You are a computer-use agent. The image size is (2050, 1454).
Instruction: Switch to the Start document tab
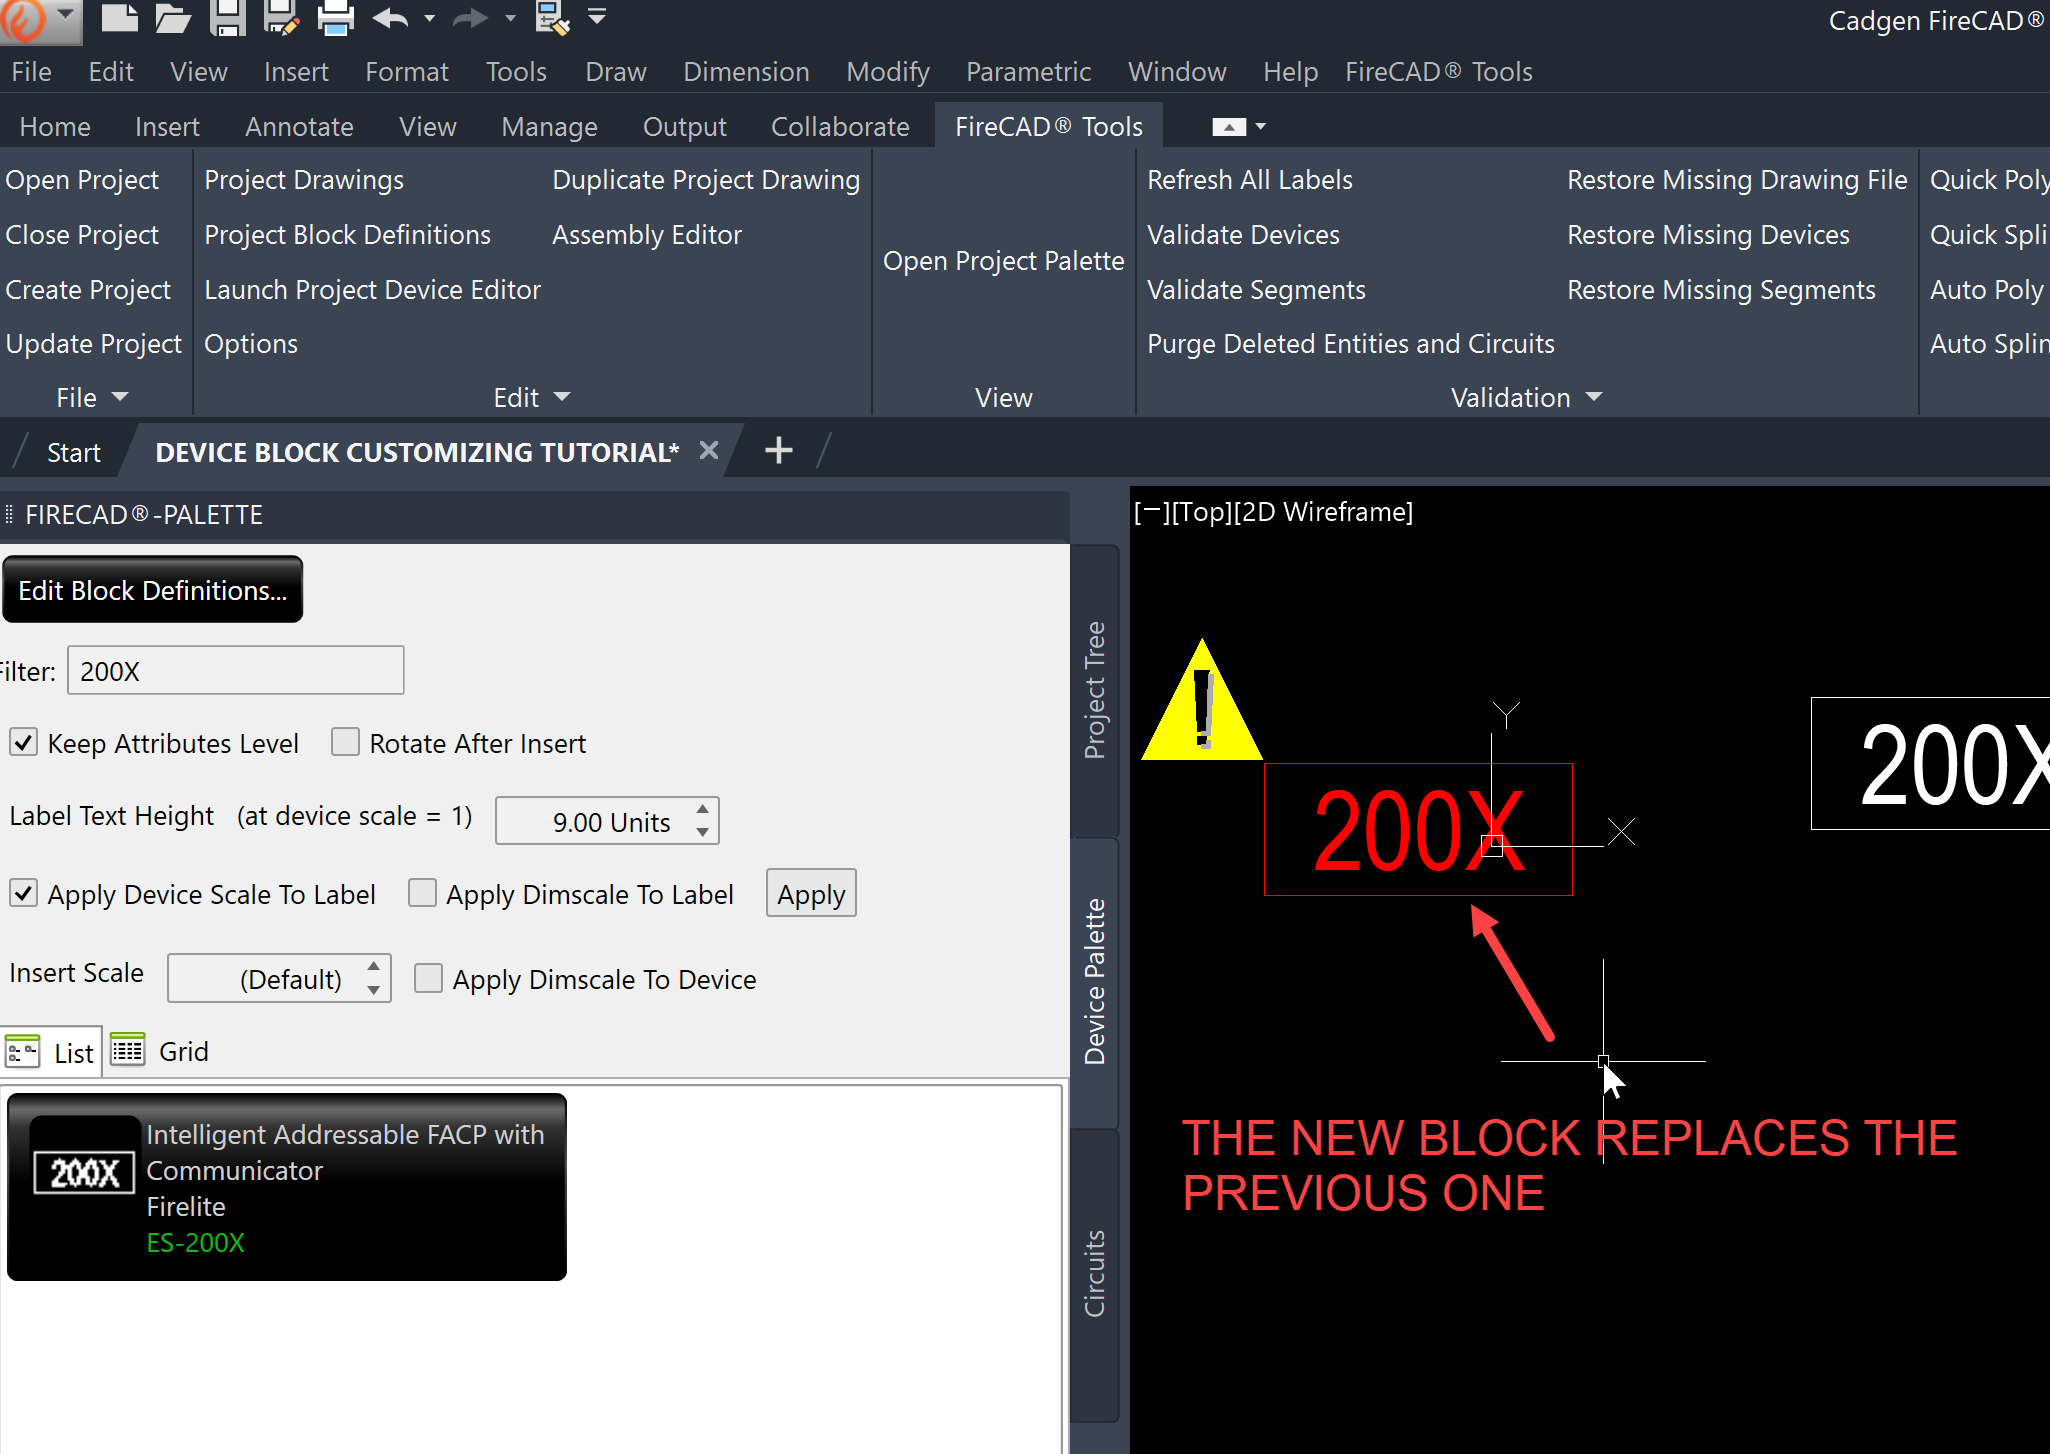[73, 452]
